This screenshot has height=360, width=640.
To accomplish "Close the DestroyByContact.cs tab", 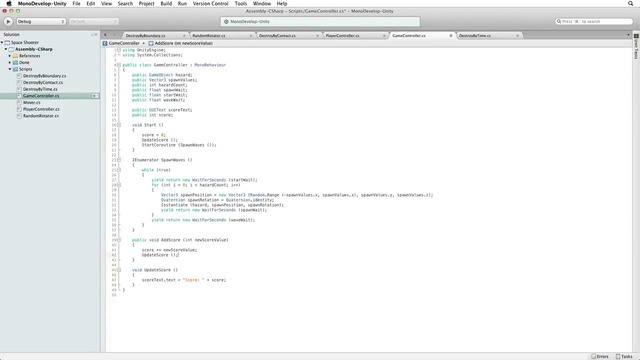I will 318,36.
